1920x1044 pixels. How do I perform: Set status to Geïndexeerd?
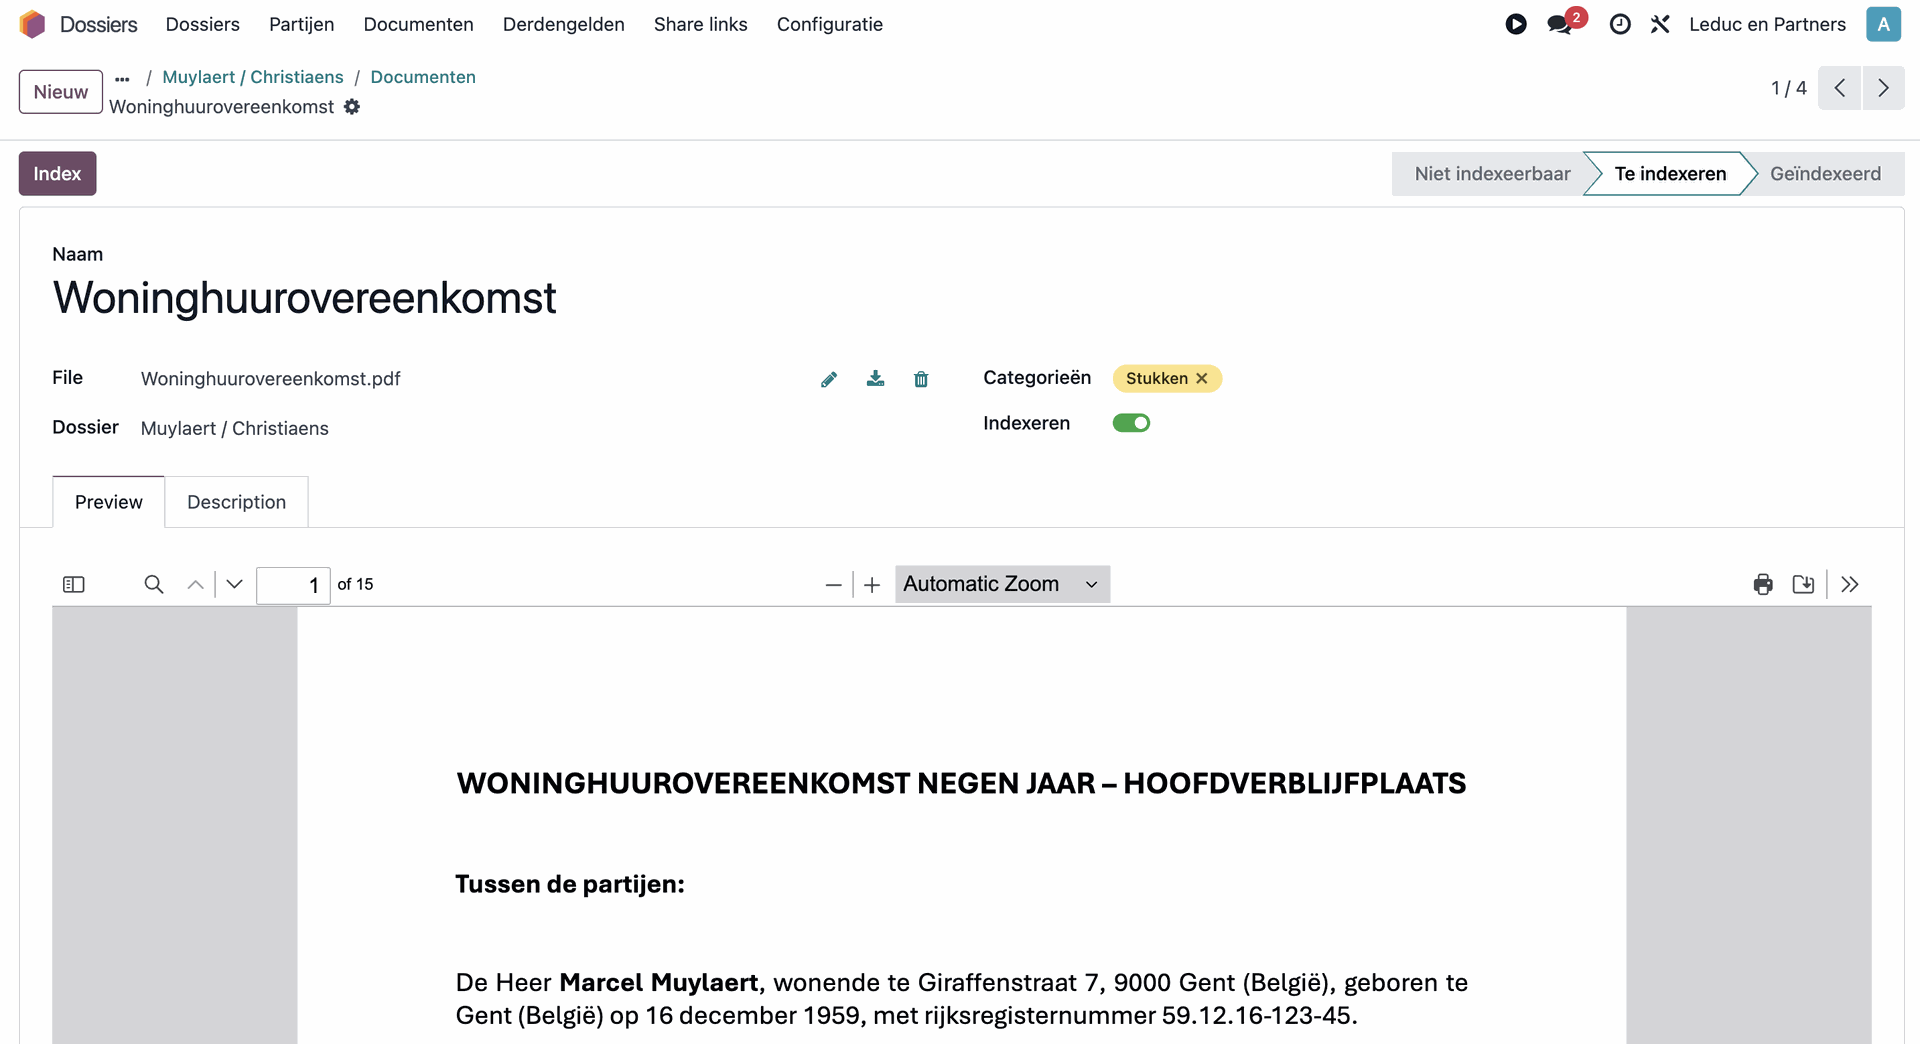click(x=1825, y=173)
